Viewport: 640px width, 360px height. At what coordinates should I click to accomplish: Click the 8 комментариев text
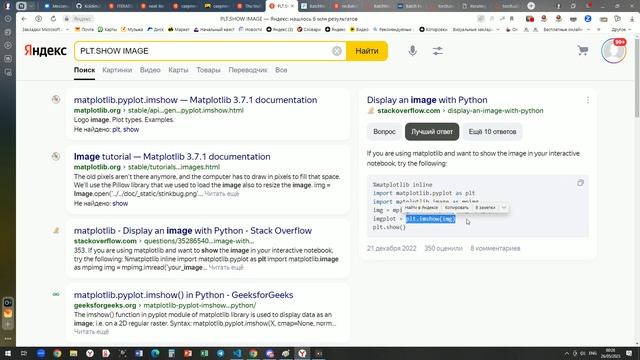(495, 248)
